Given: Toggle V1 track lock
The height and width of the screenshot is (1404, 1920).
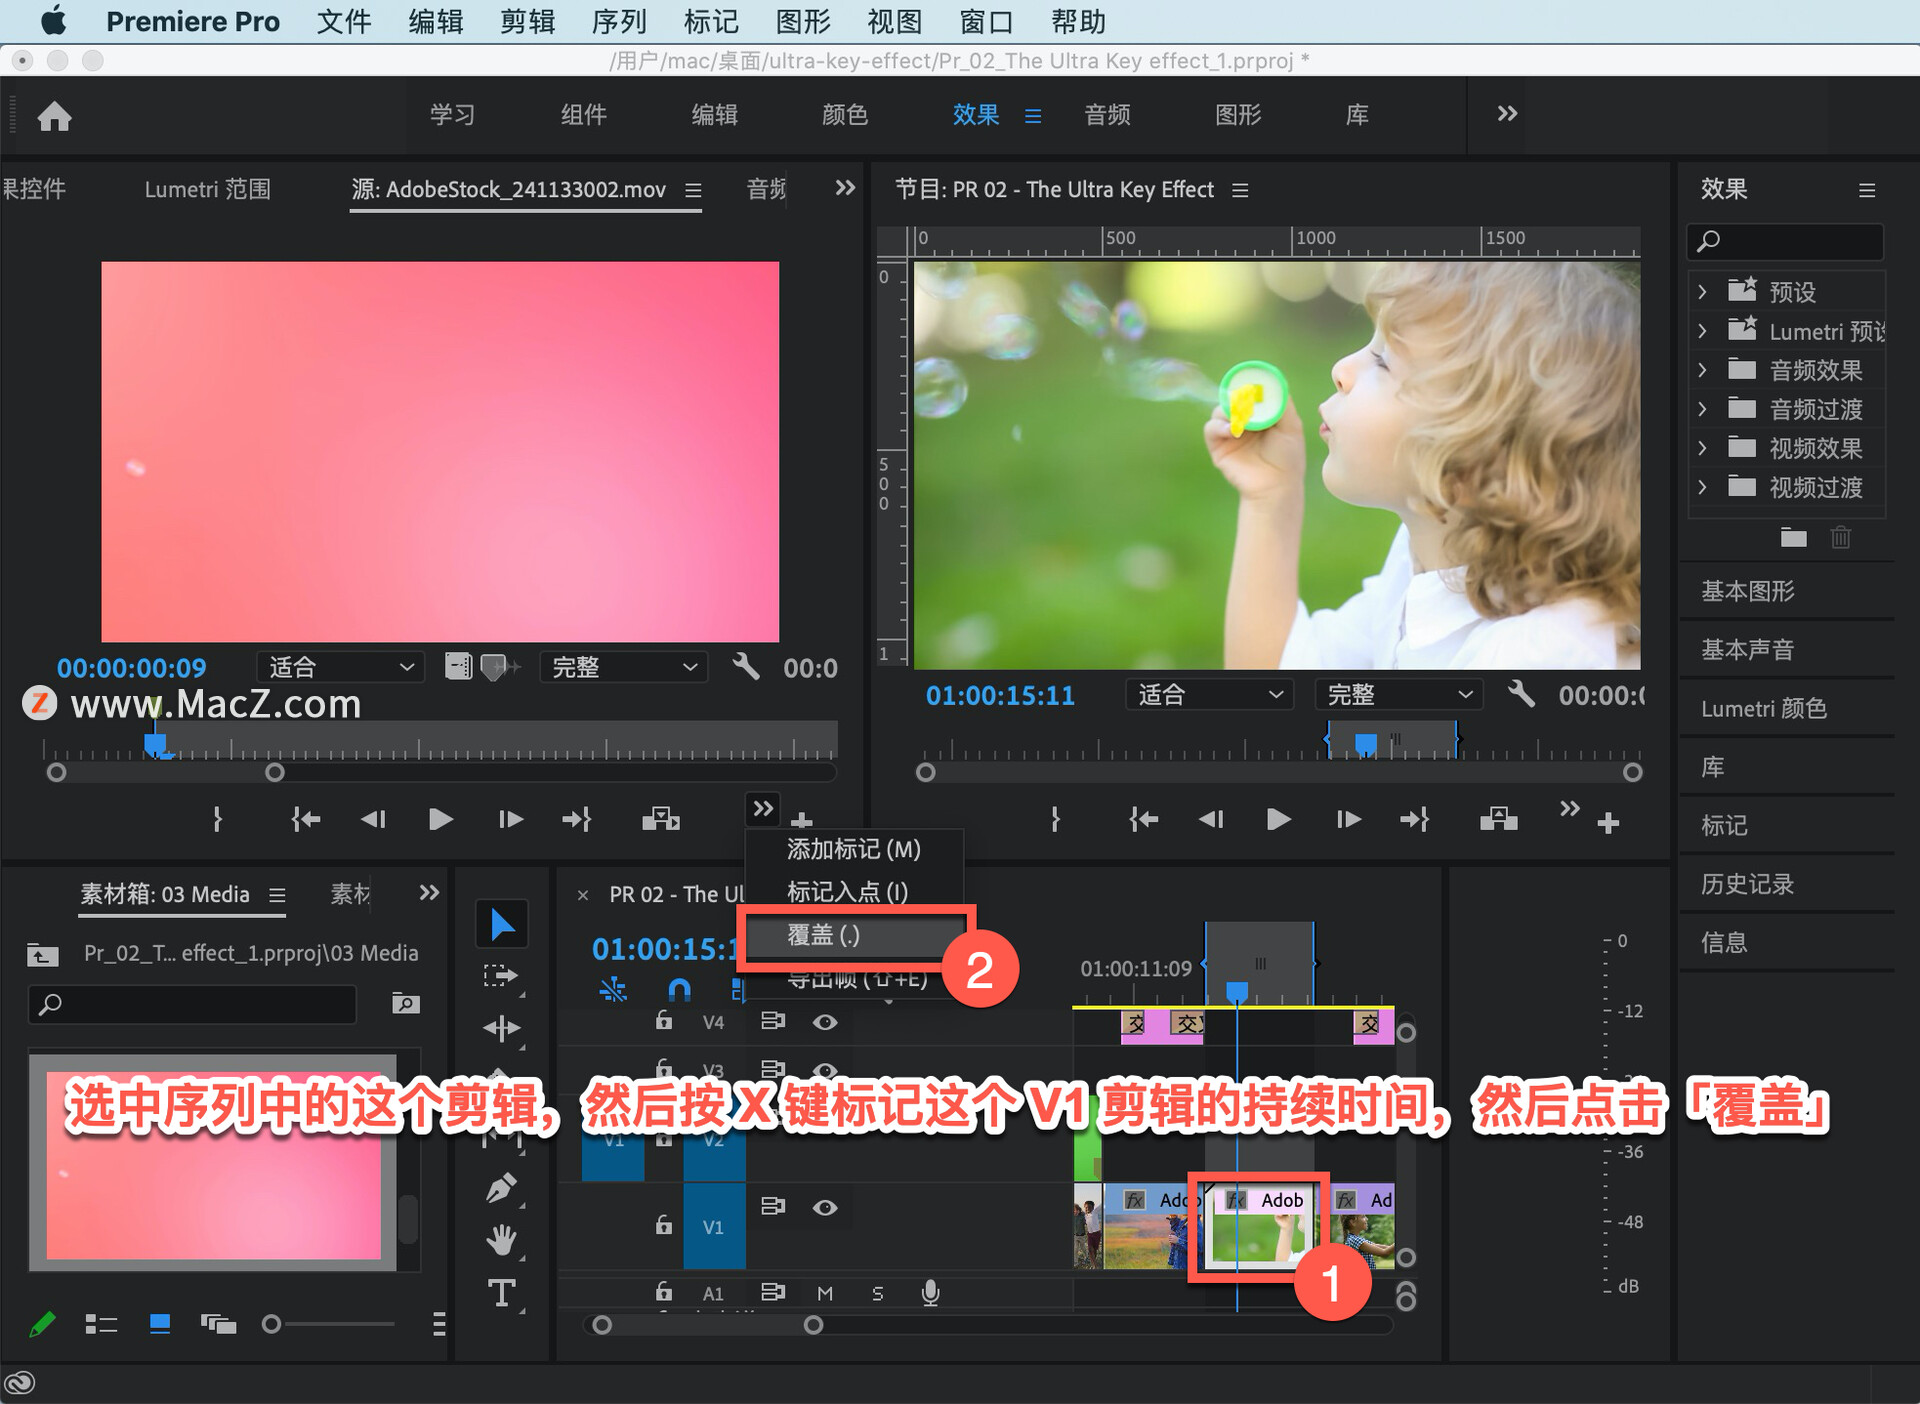Looking at the screenshot, I should point(663,1224).
